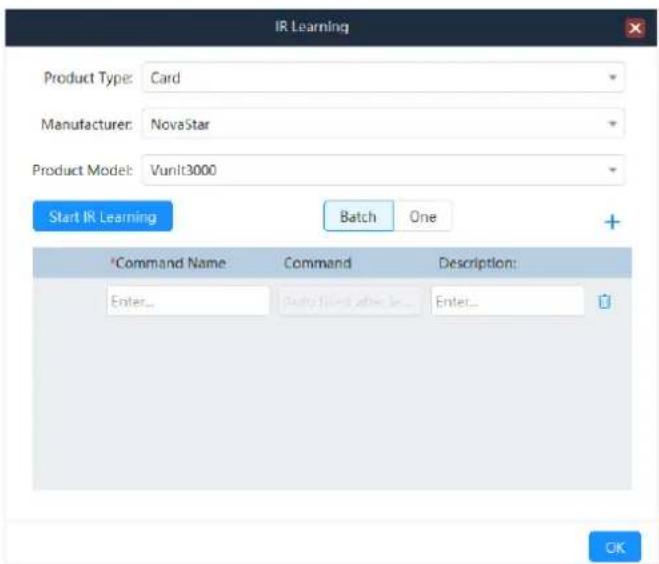Viewport: 659px width, 564px height.
Task: Select Batch learning mode
Action: click(358, 216)
